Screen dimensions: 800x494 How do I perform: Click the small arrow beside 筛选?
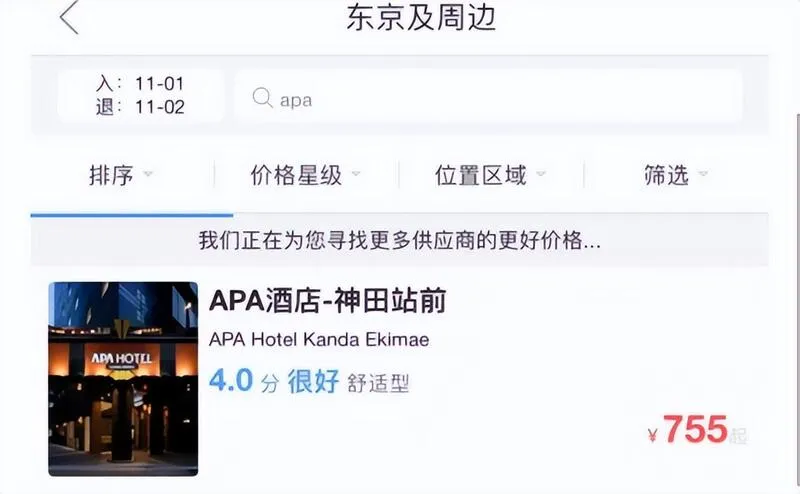(703, 174)
